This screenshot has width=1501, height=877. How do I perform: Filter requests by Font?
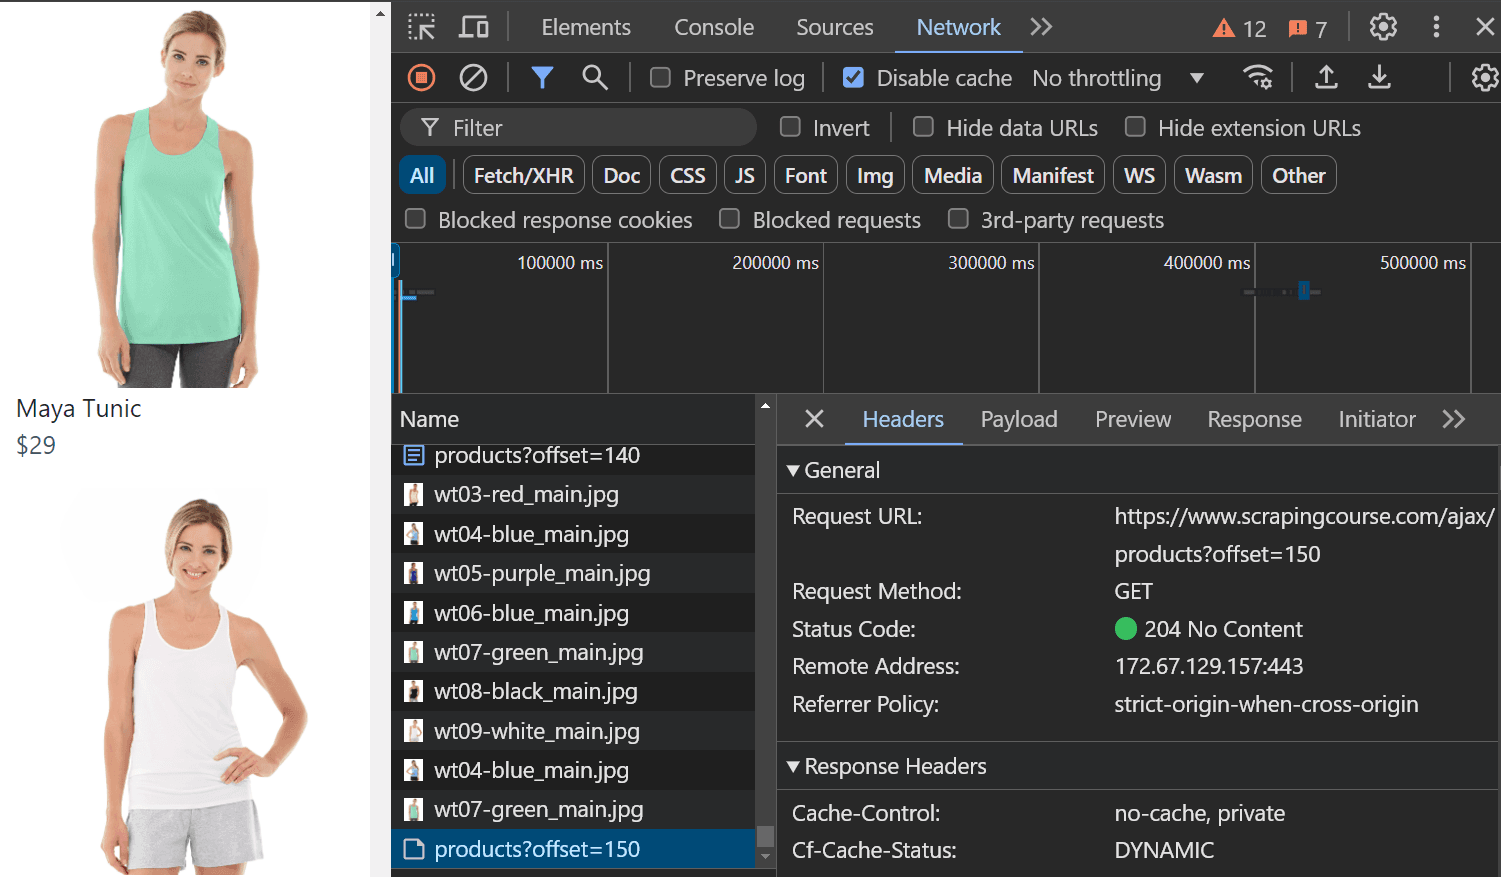(805, 175)
